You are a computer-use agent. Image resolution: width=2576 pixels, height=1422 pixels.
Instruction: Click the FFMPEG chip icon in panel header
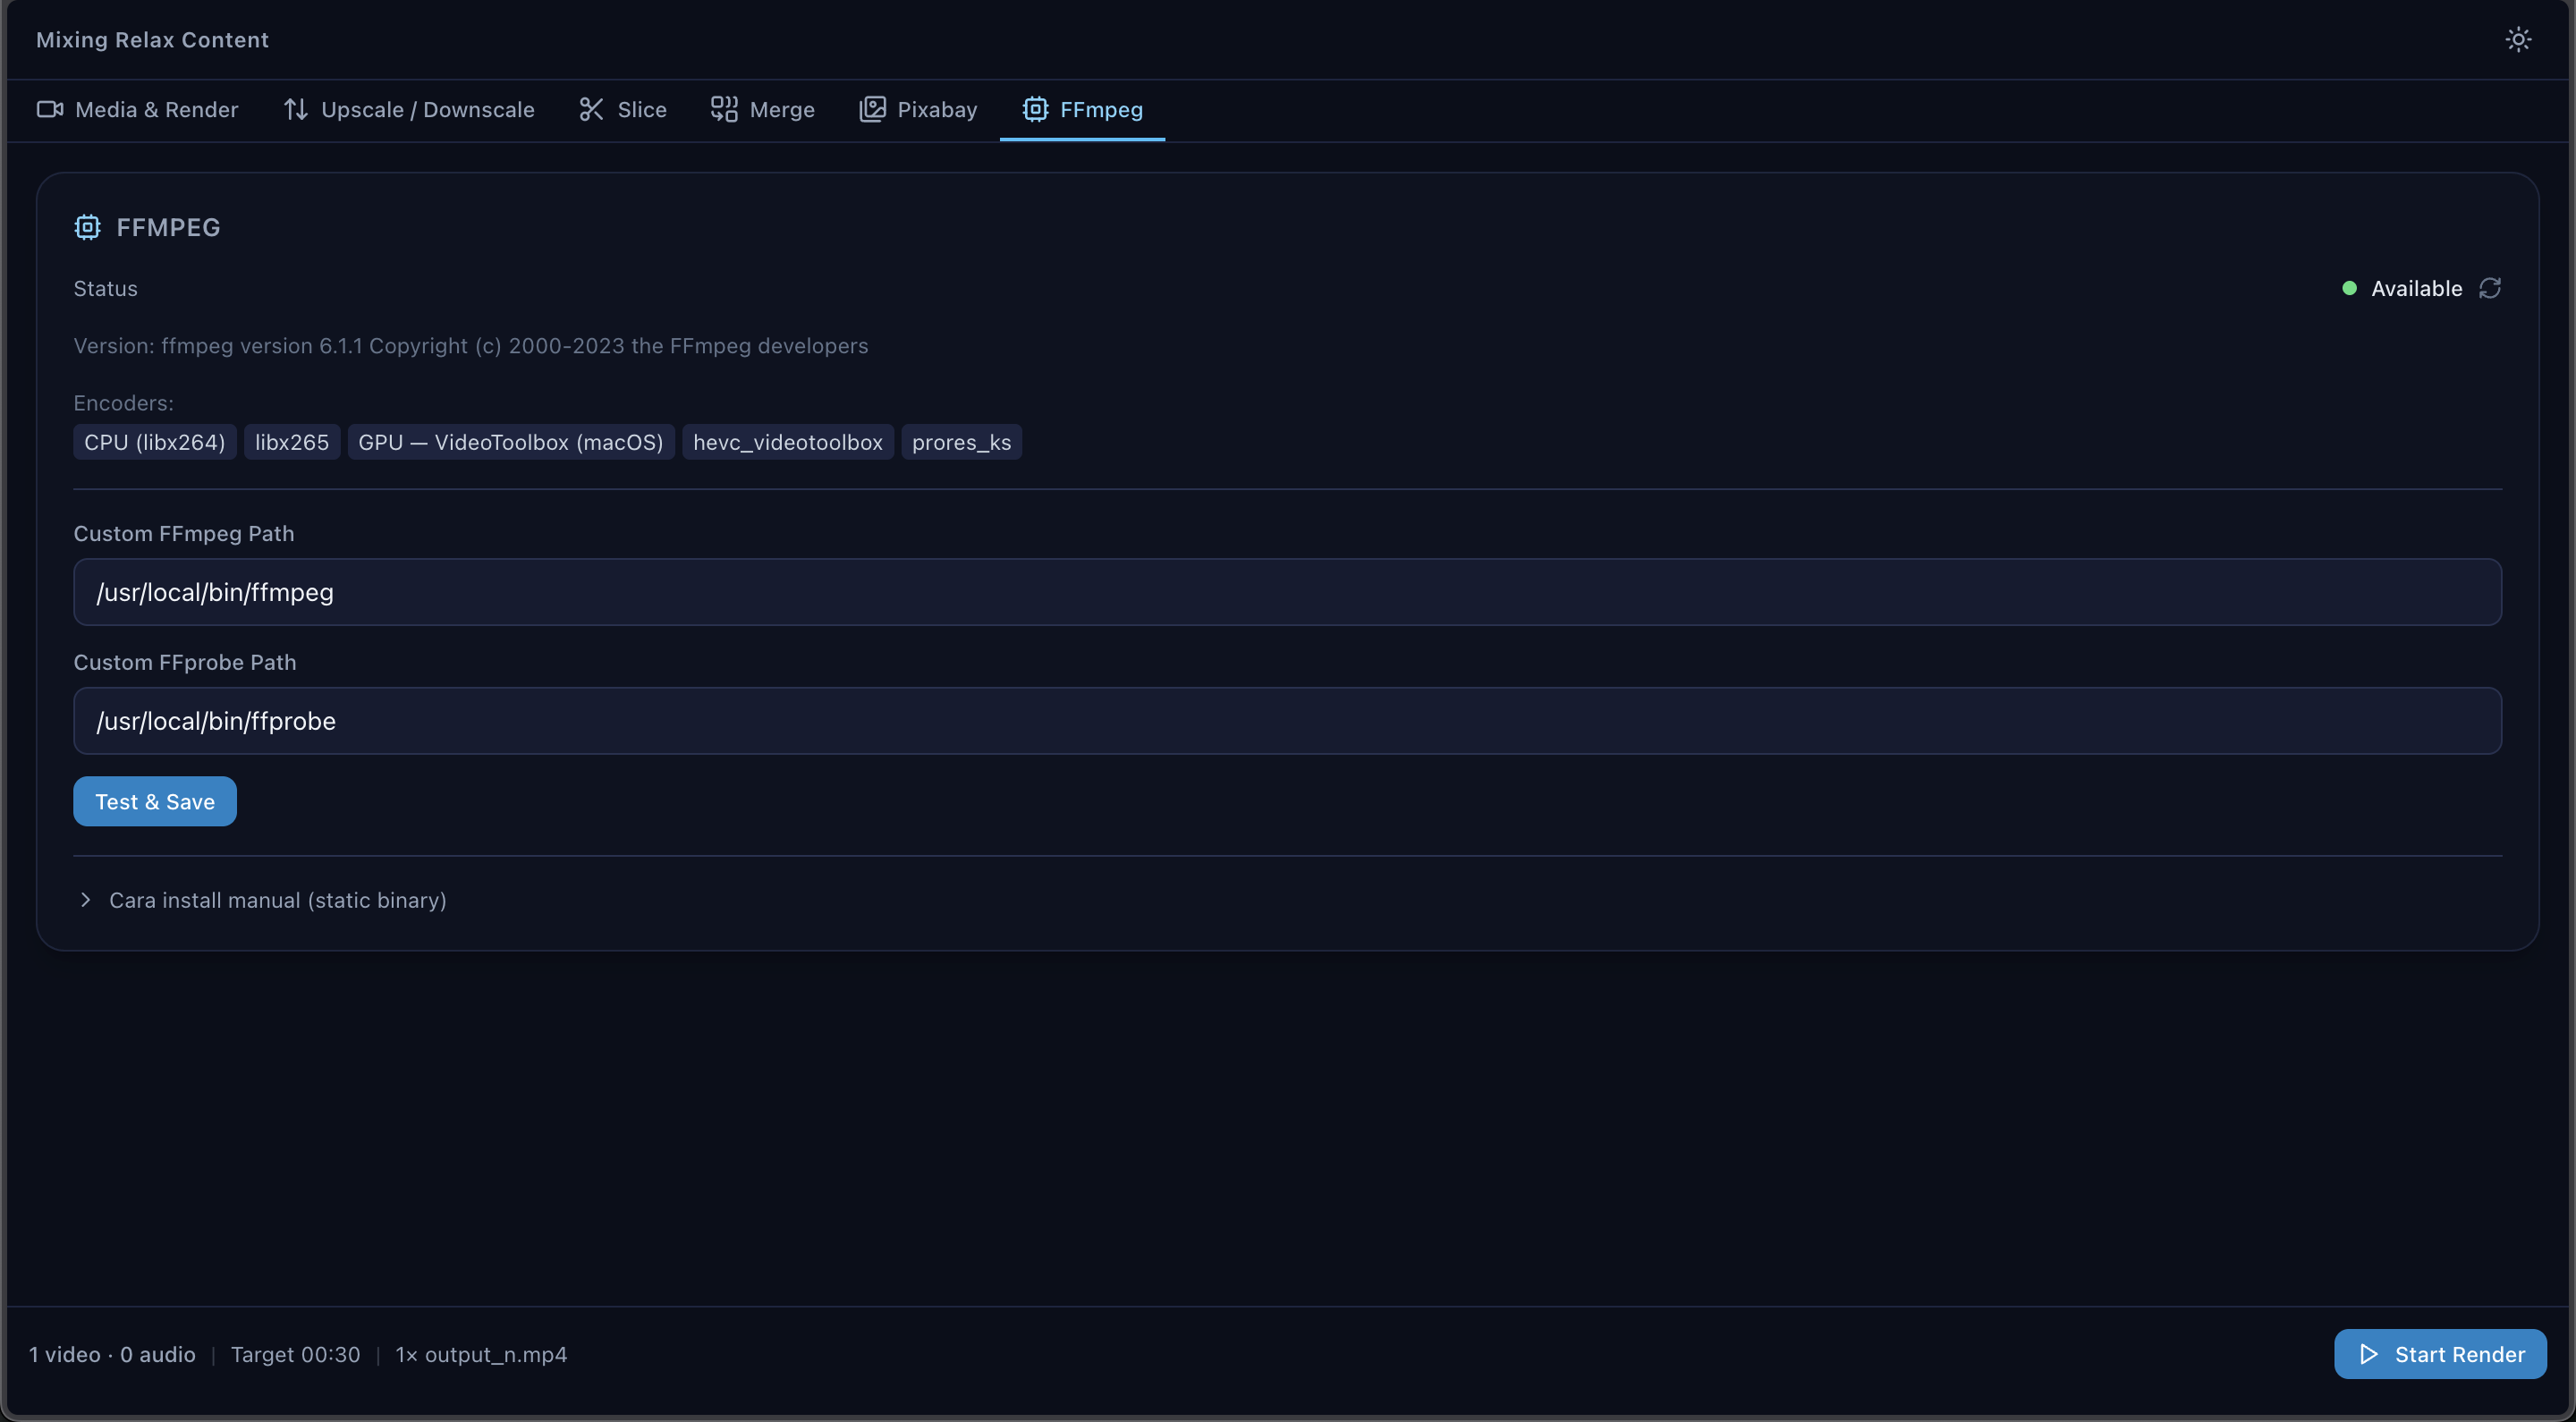pos(88,227)
